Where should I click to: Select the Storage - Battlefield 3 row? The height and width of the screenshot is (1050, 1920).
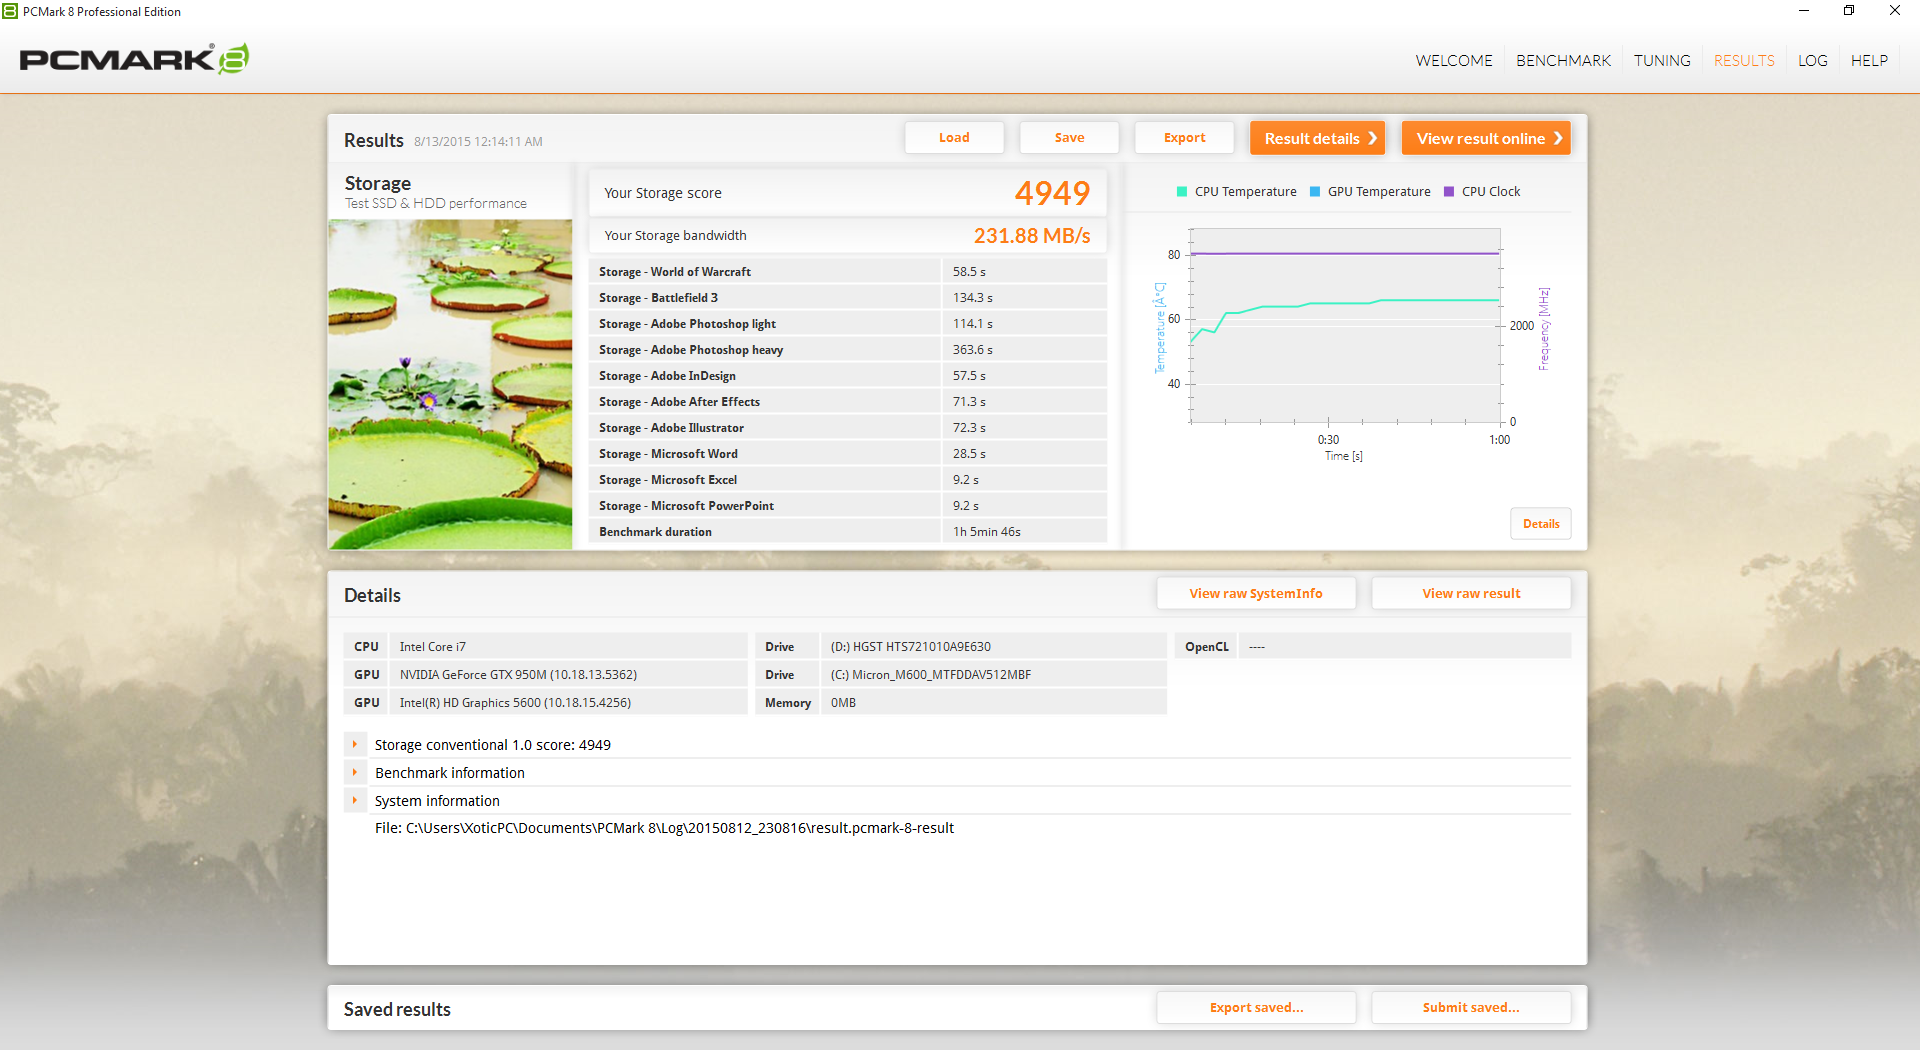[848, 298]
